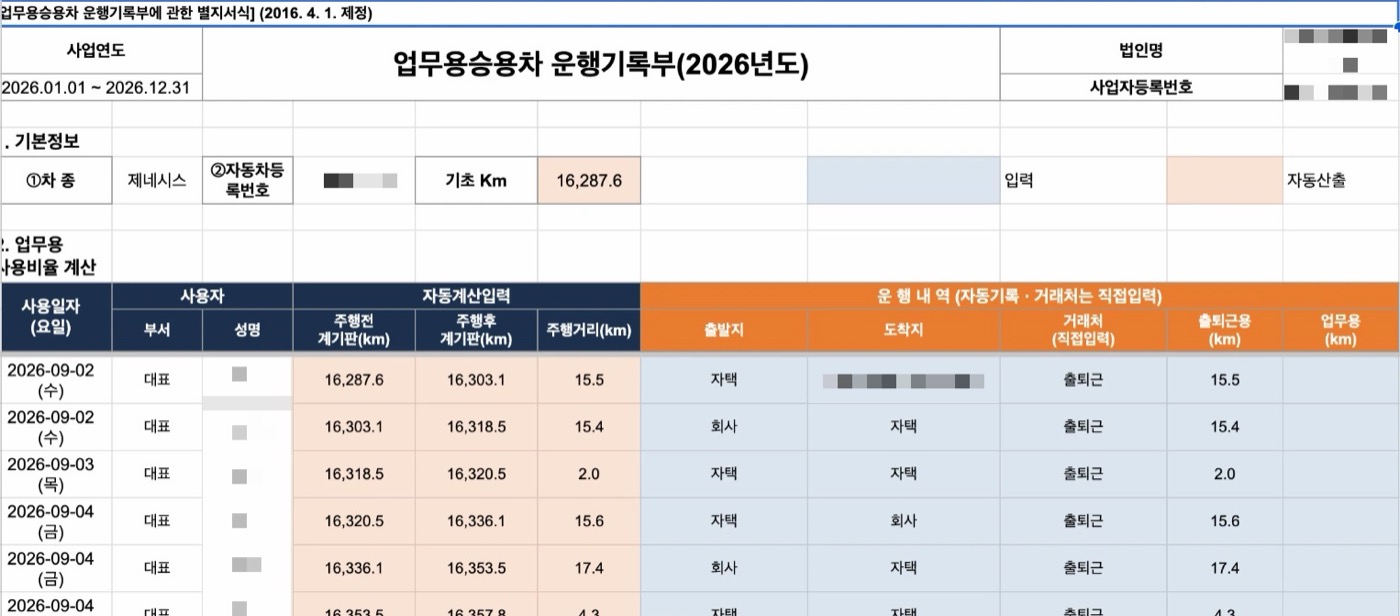The width and height of the screenshot is (1400, 616).
Task: Select the 출퇴근용 (km) column header
Action: point(1224,330)
